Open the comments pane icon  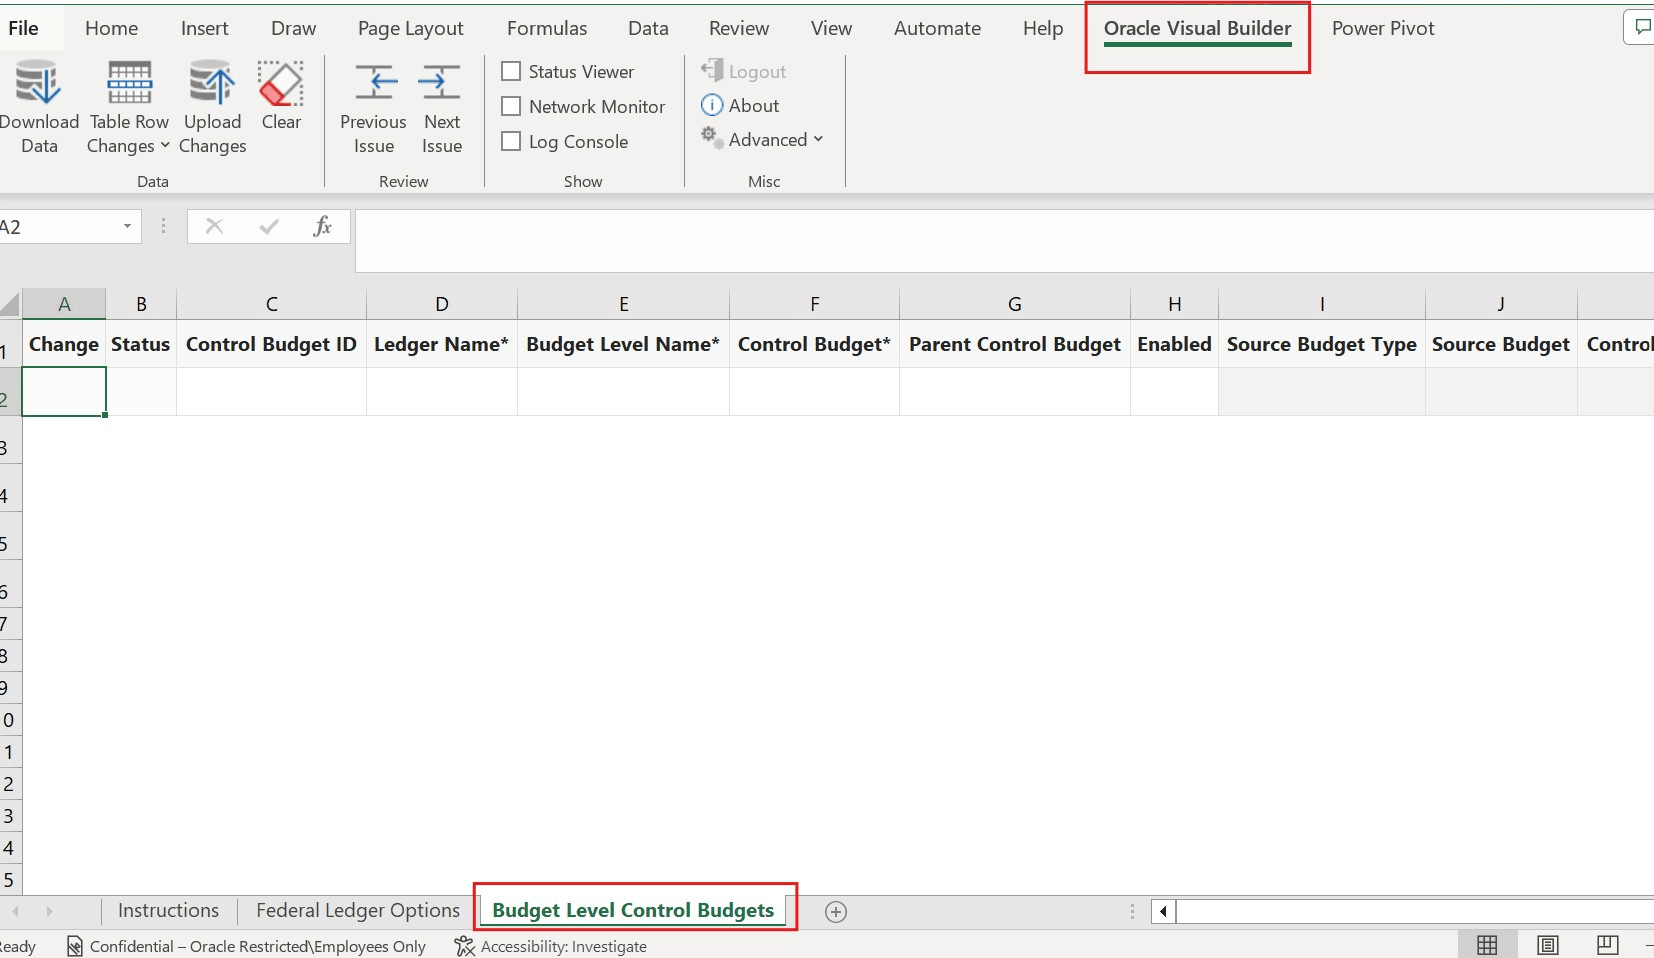coord(1641,27)
